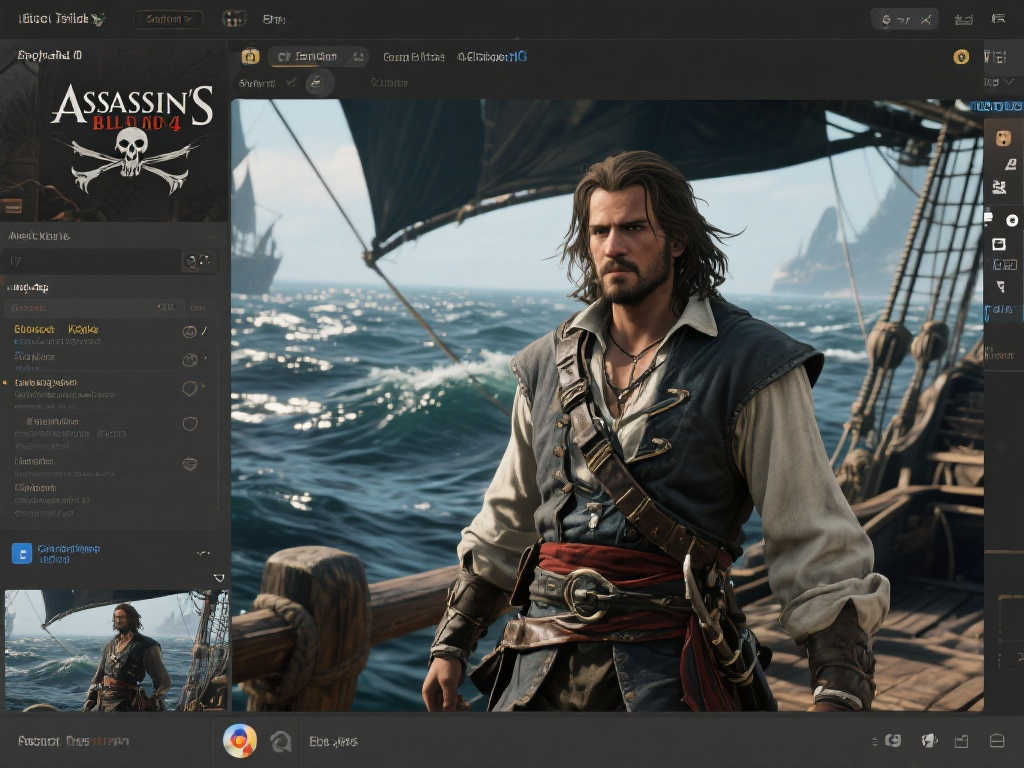
Task: Click the gold badge icon at top right
Action: 961,57
